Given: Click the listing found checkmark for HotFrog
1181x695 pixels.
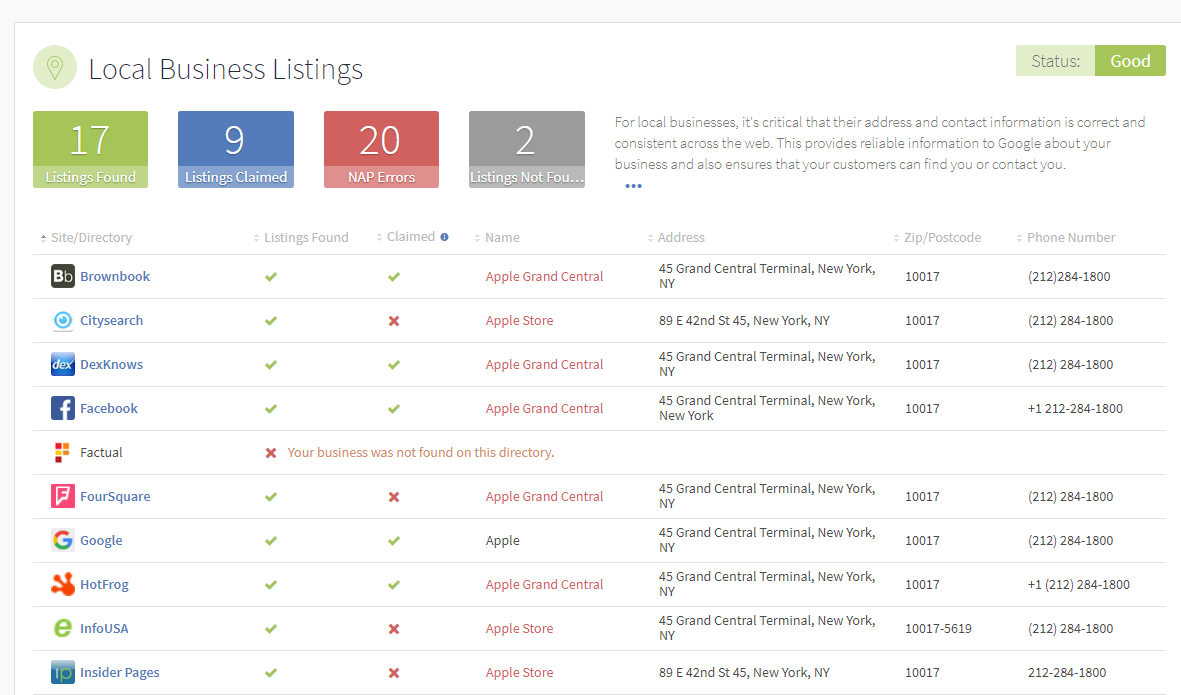Looking at the screenshot, I should (x=271, y=585).
